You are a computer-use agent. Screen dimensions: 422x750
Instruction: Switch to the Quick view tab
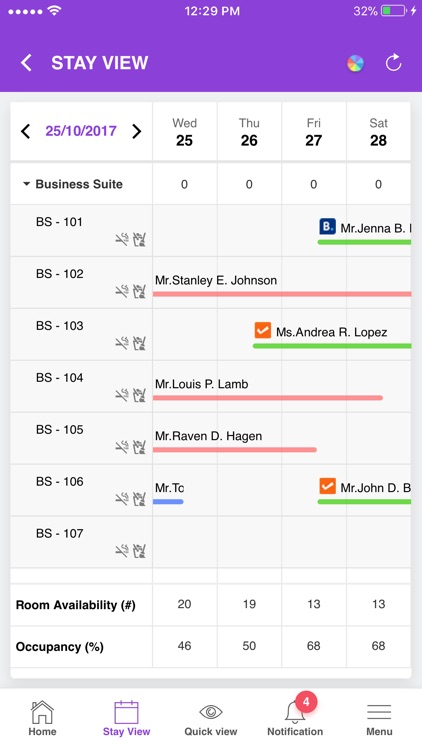tap(211, 718)
